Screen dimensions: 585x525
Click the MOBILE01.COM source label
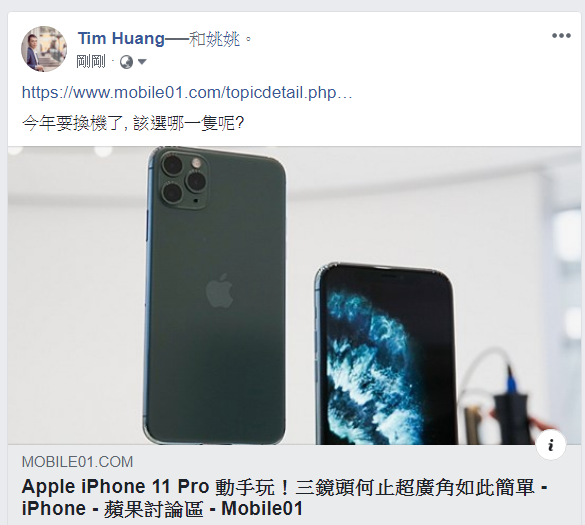(x=77, y=462)
